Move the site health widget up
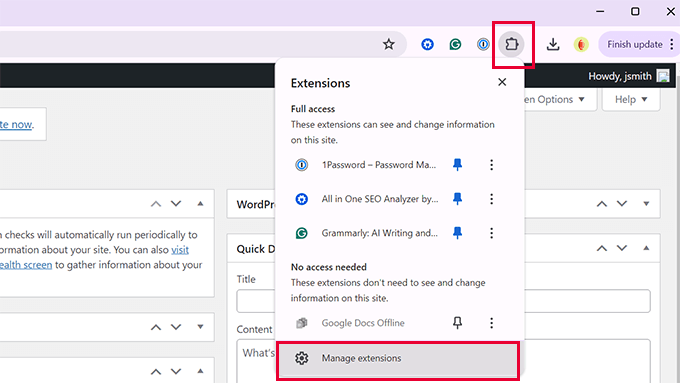This screenshot has height=383, width=680. pyautogui.click(x=156, y=204)
